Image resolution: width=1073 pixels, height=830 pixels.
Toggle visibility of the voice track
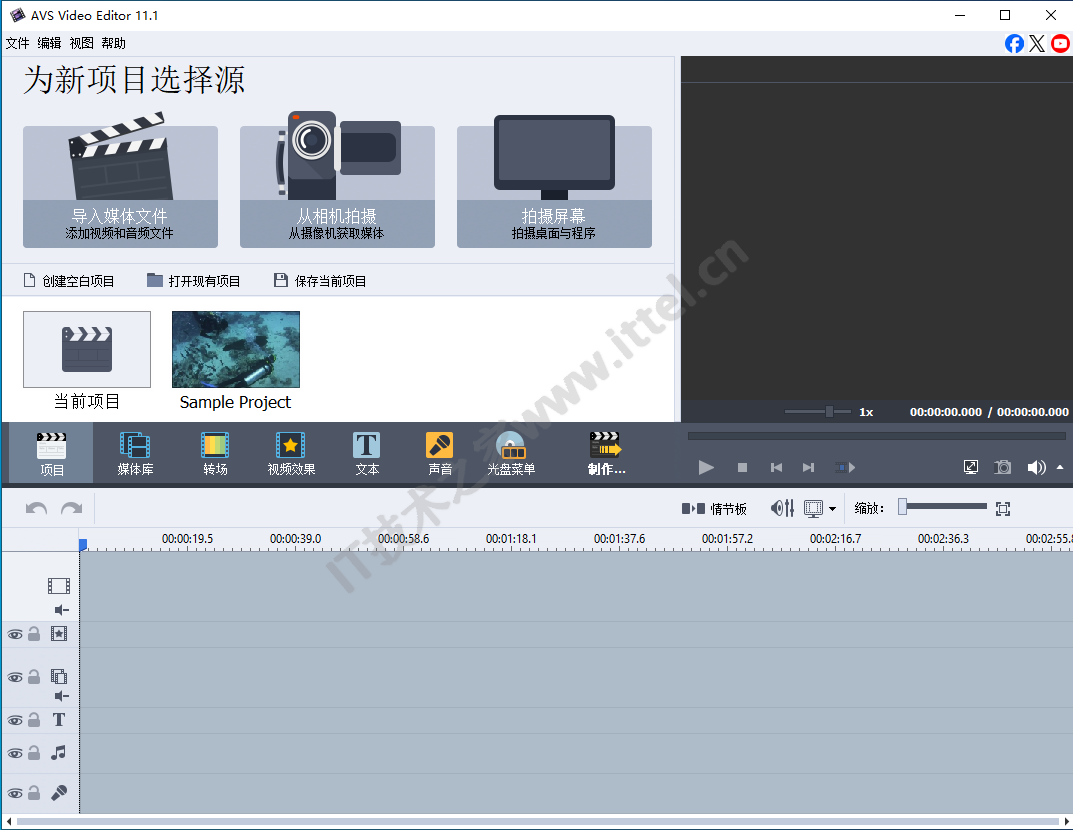click(x=15, y=794)
